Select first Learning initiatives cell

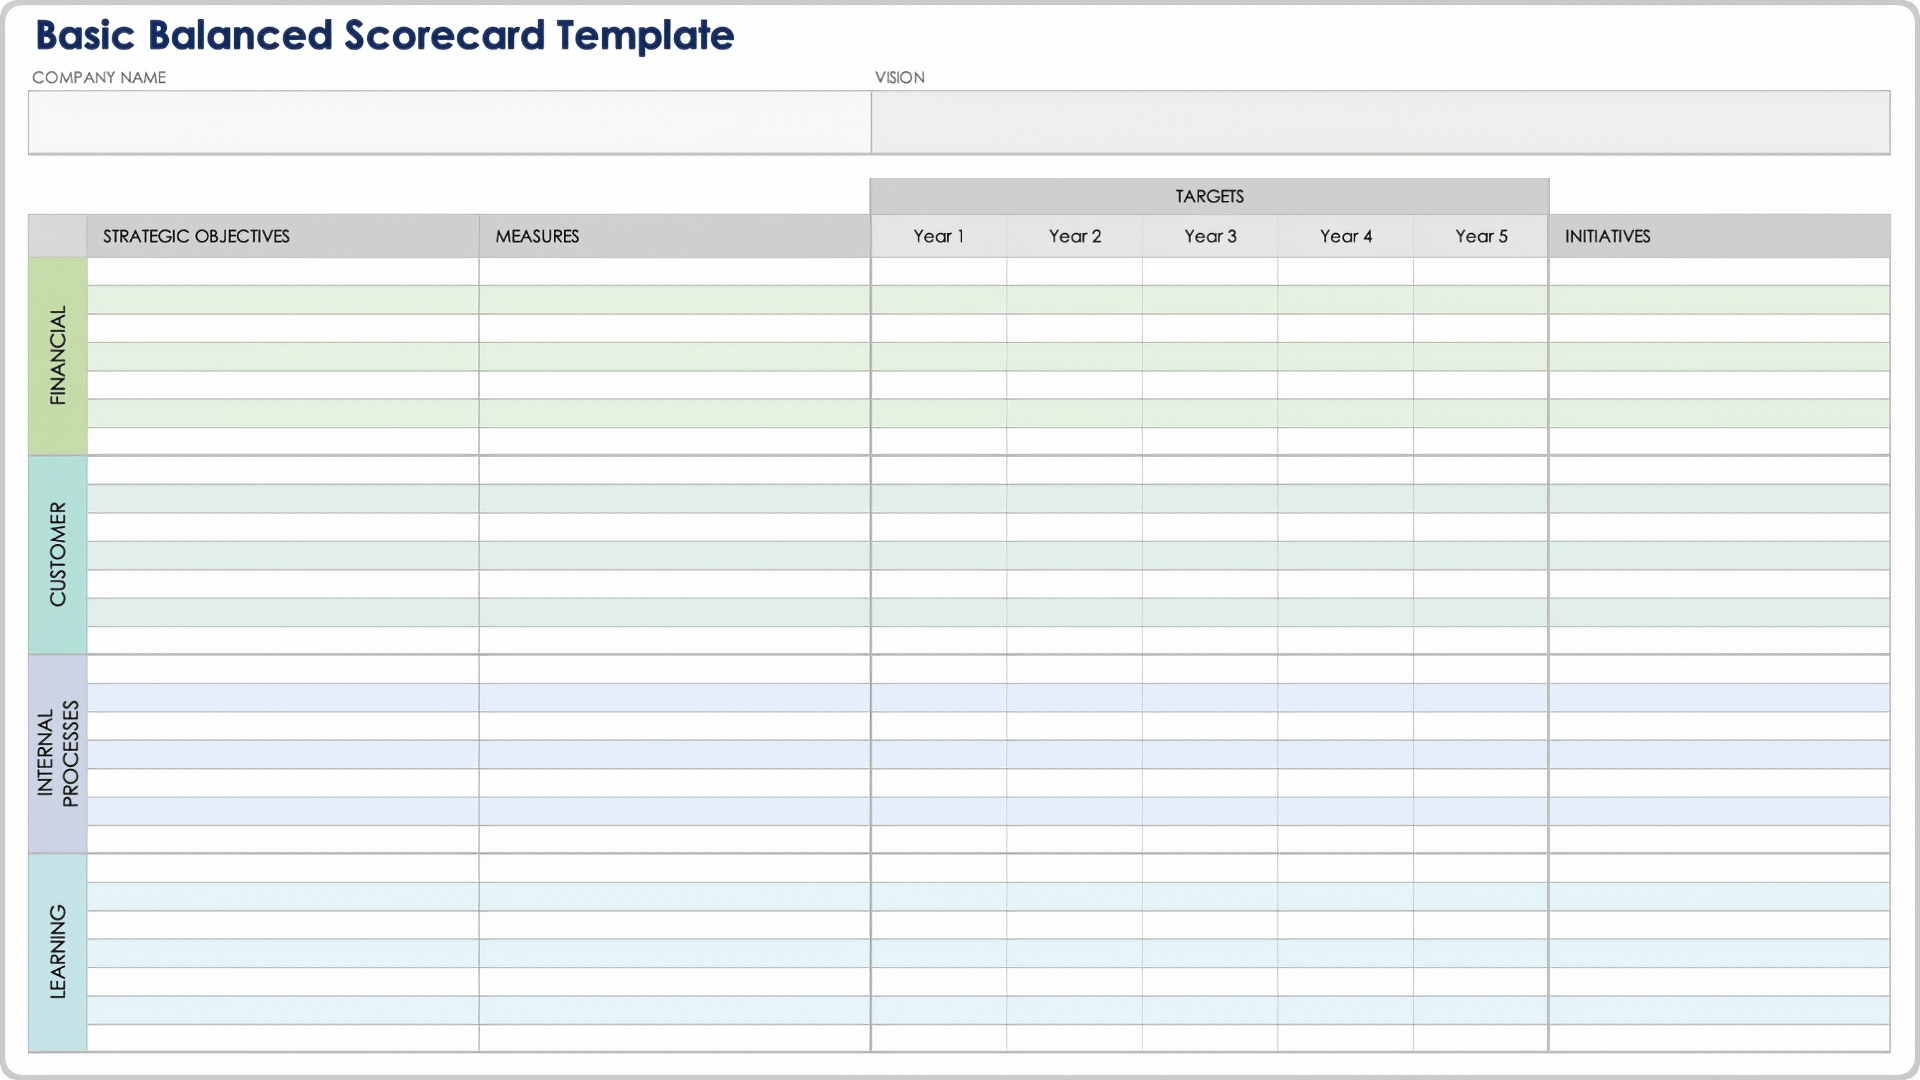point(1719,867)
